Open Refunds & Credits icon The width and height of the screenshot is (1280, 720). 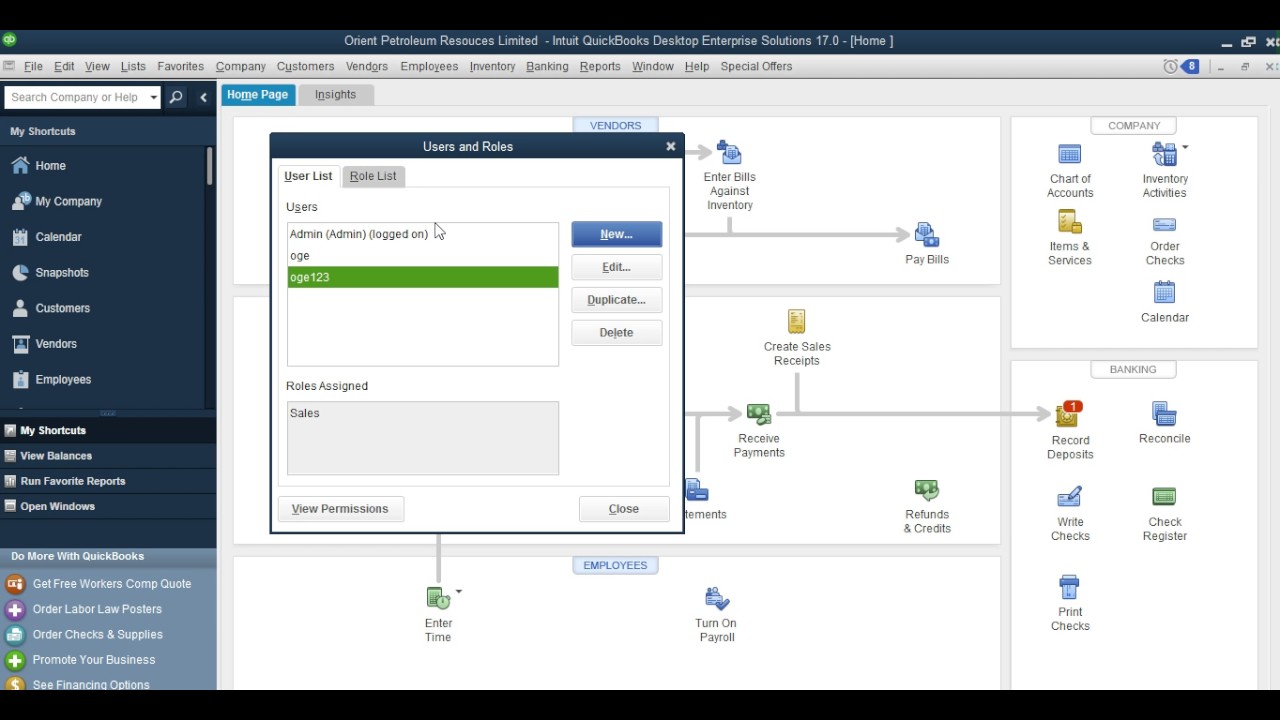pos(927,490)
